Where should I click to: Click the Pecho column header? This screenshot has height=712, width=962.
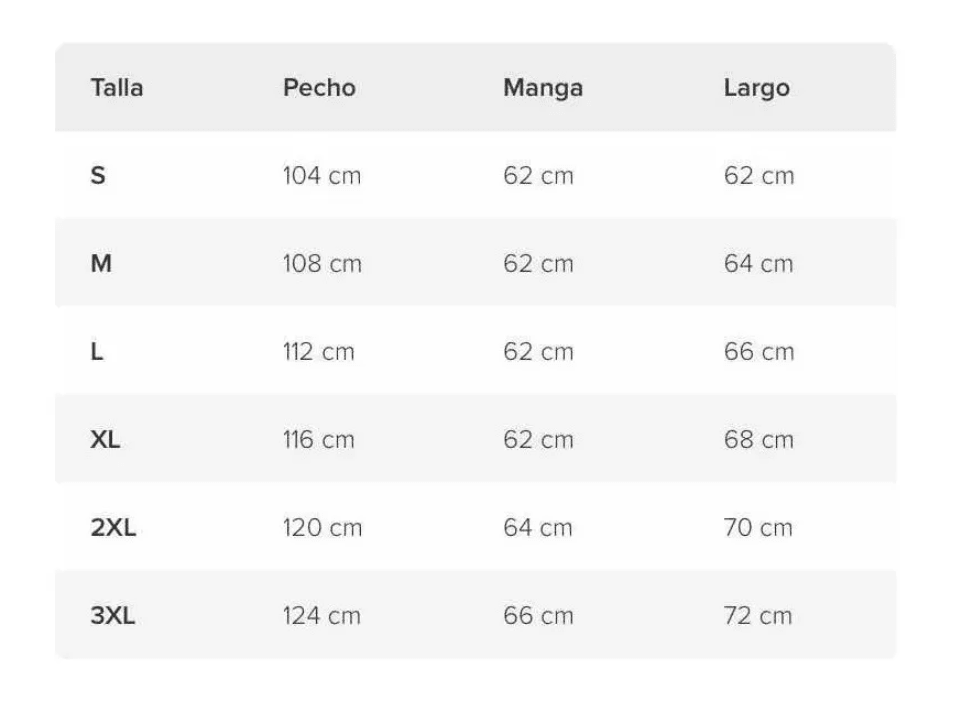[x=319, y=88]
